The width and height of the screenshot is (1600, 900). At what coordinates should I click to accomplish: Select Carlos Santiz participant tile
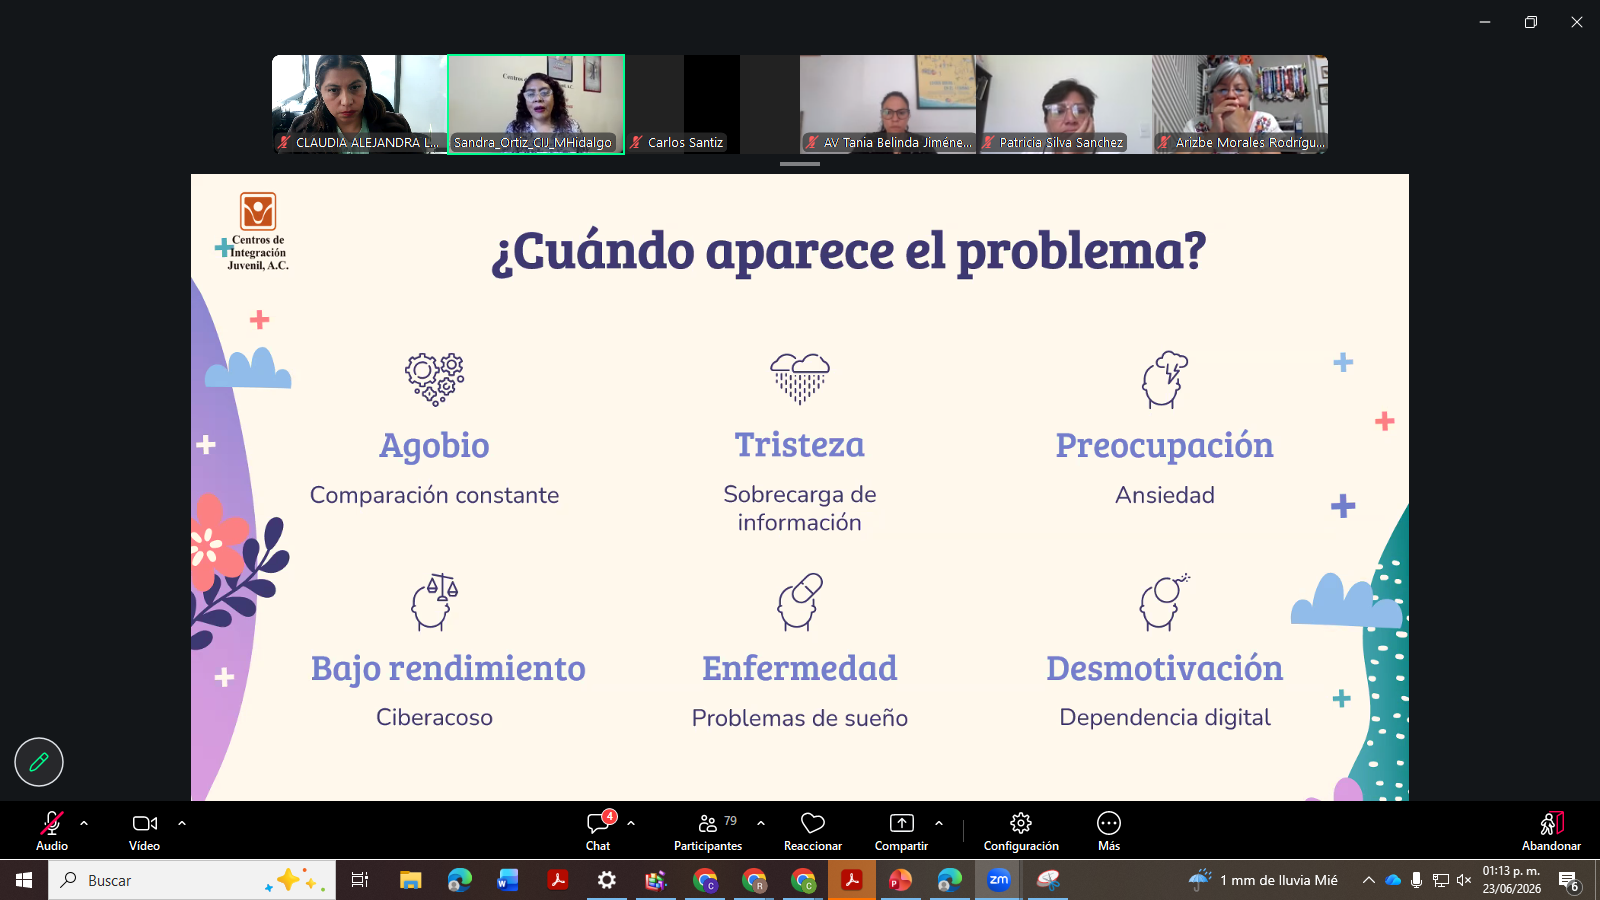pyautogui.click(x=712, y=104)
